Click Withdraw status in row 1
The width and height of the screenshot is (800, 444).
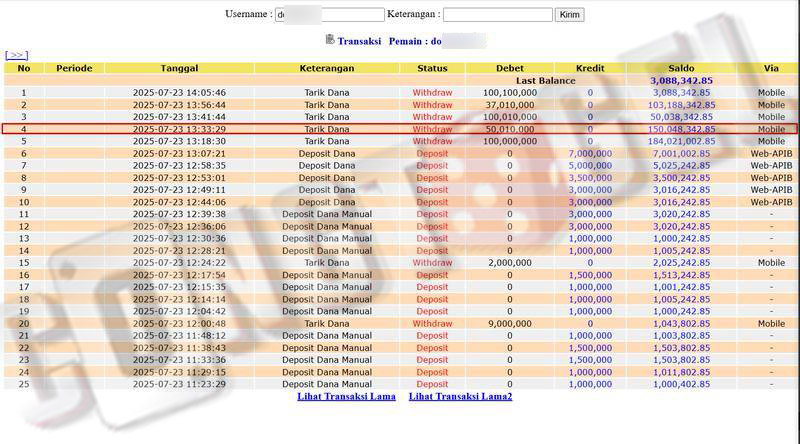pyautogui.click(x=432, y=93)
